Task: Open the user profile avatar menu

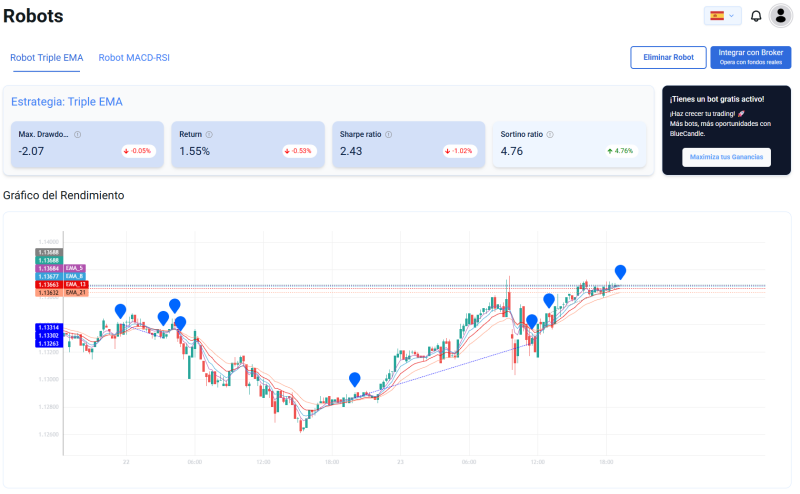Action: coord(780,16)
